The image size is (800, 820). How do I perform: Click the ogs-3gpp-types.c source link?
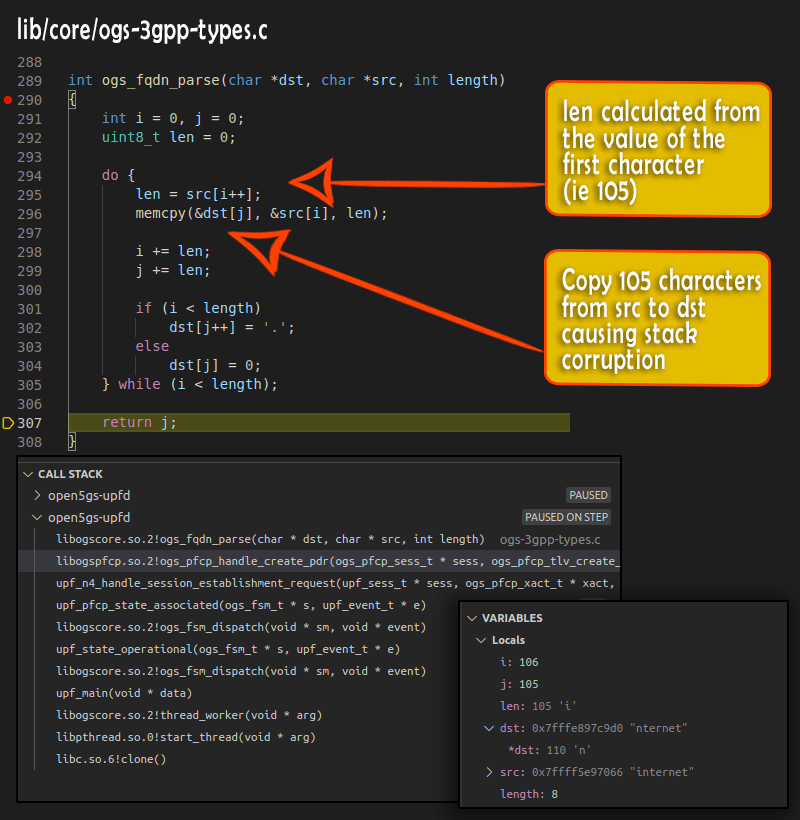tap(549, 539)
